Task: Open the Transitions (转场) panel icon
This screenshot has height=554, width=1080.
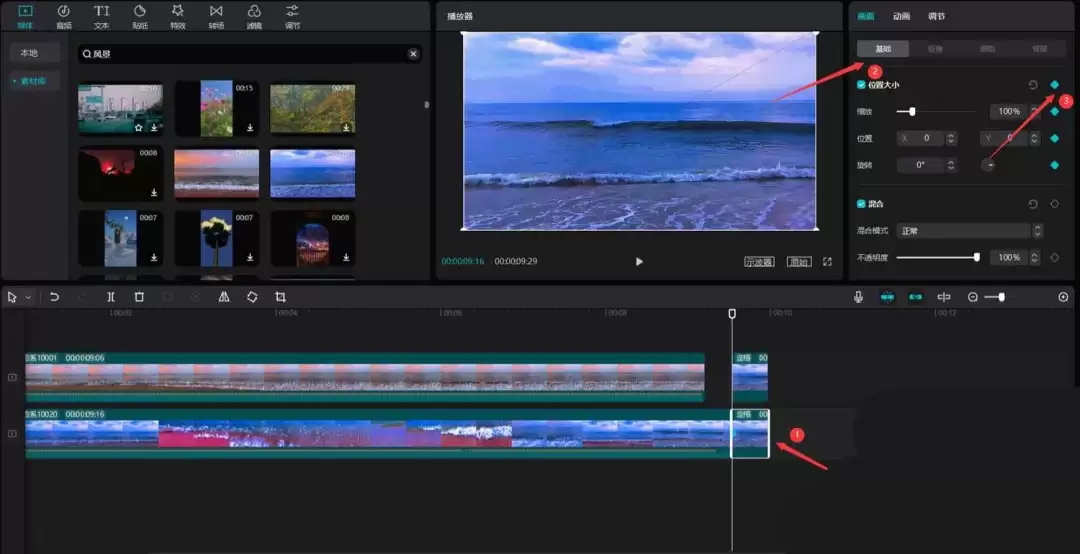Action: [216, 15]
